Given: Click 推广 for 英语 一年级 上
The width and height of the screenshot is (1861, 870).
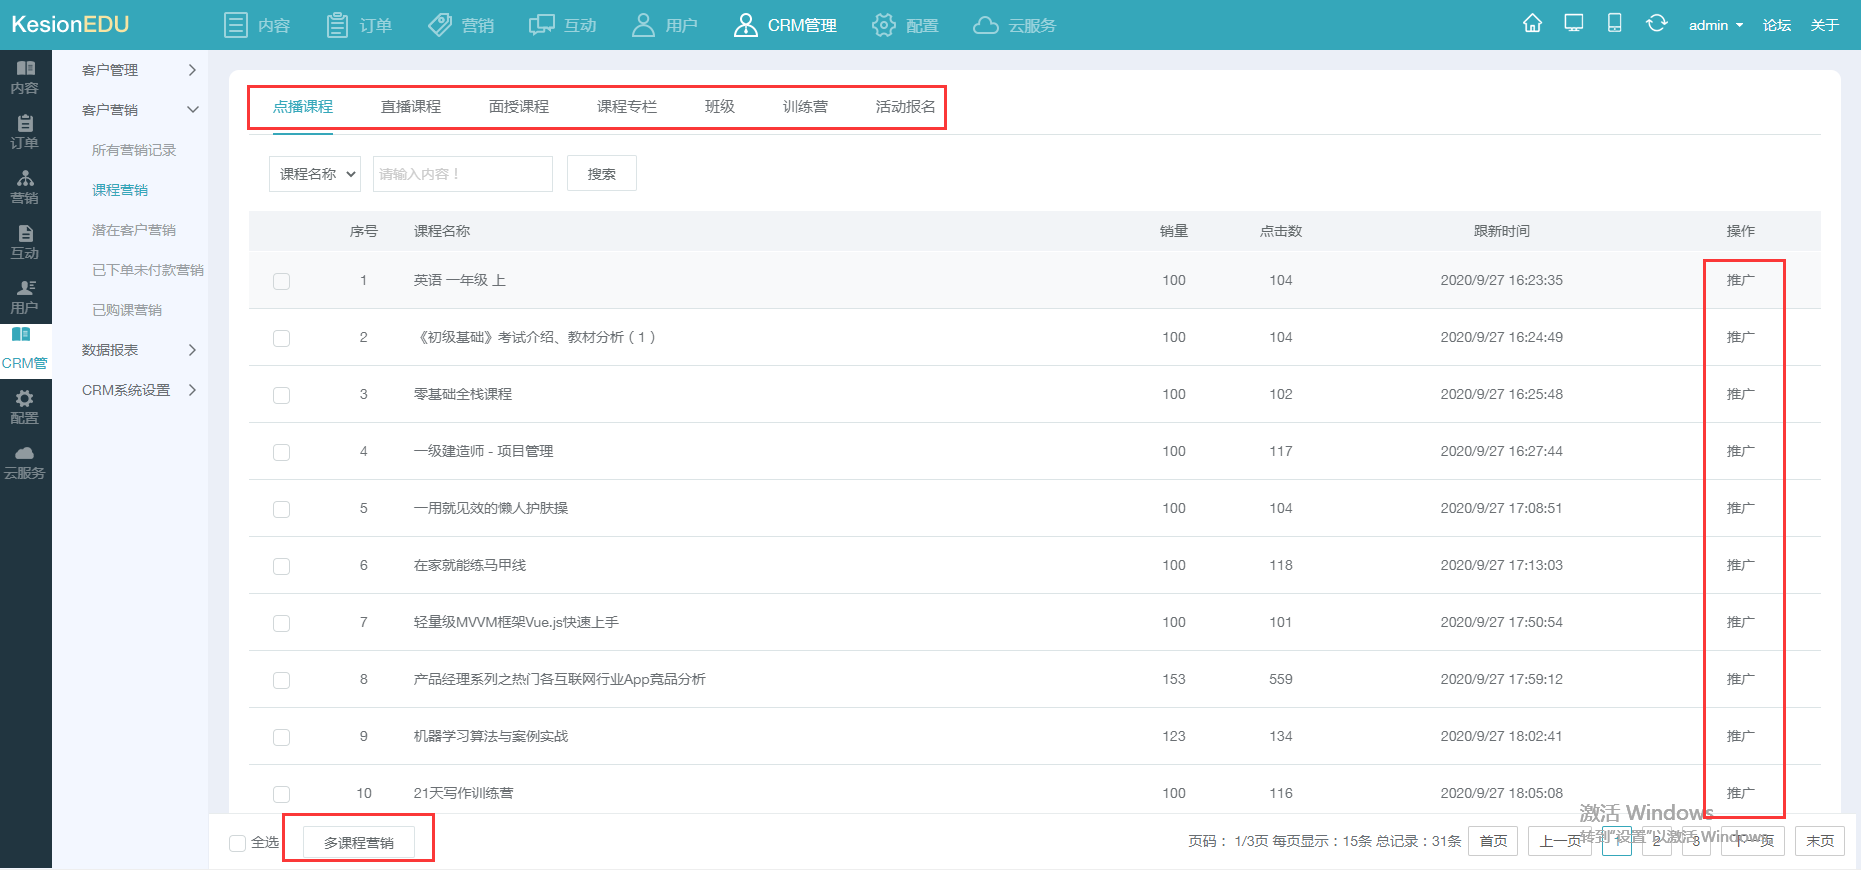Looking at the screenshot, I should click(1740, 281).
